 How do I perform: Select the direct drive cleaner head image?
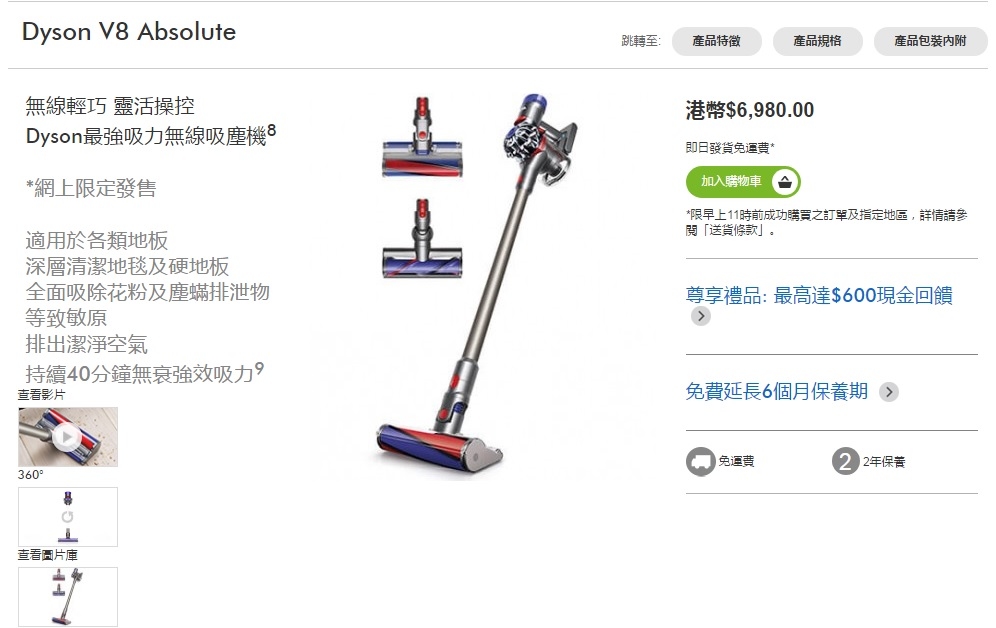click(x=422, y=239)
